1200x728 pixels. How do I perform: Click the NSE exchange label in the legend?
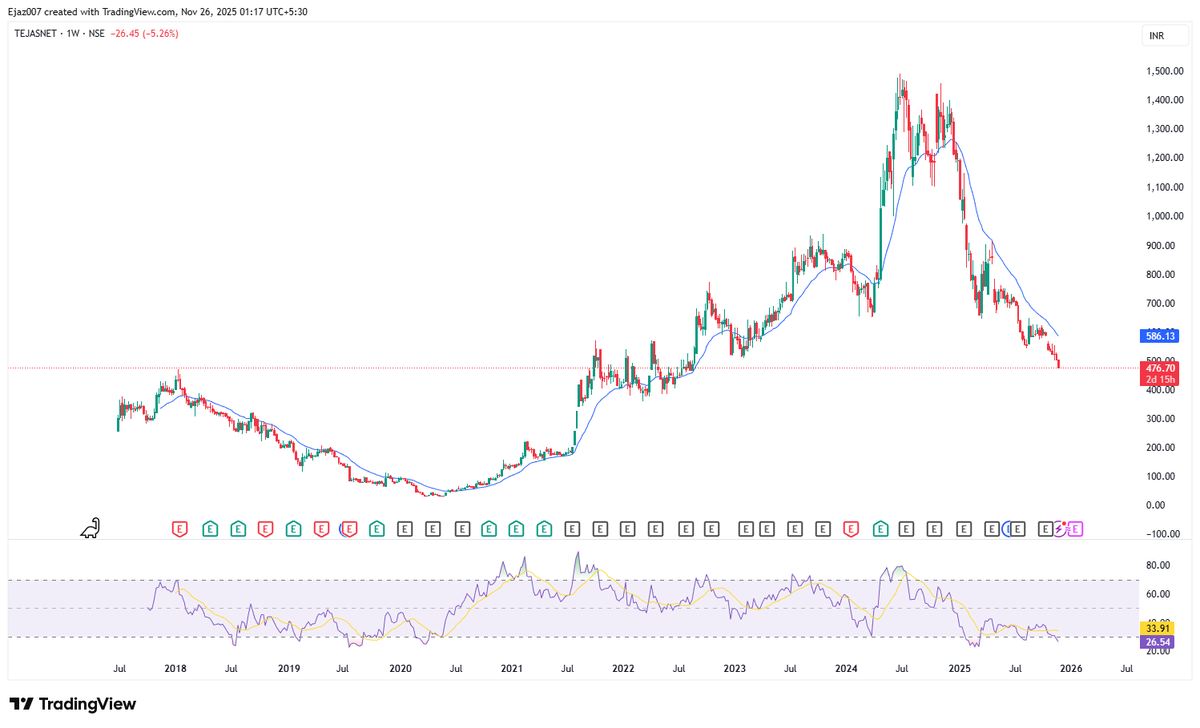tap(96, 35)
